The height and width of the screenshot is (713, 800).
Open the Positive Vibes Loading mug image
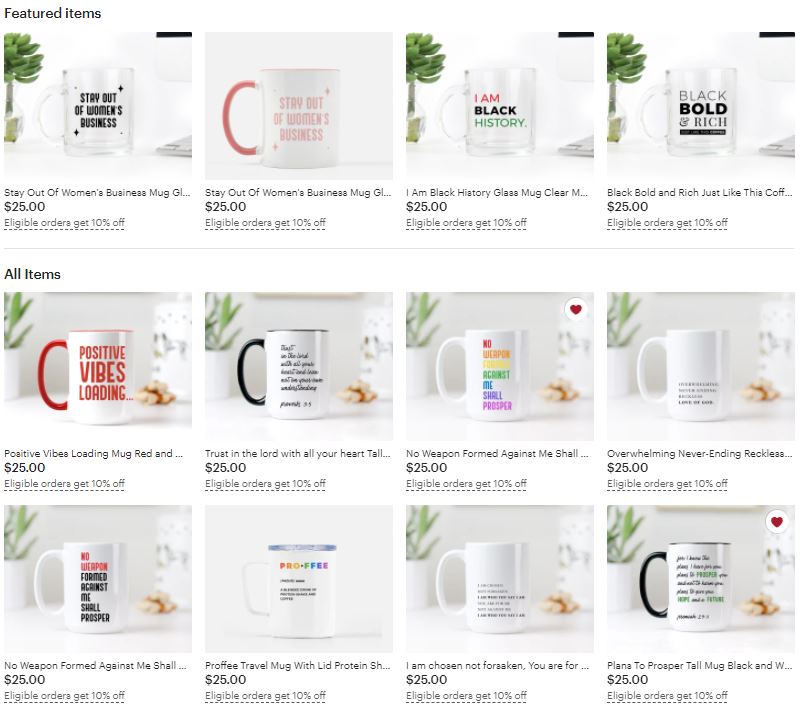pyautogui.click(x=98, y=366)
